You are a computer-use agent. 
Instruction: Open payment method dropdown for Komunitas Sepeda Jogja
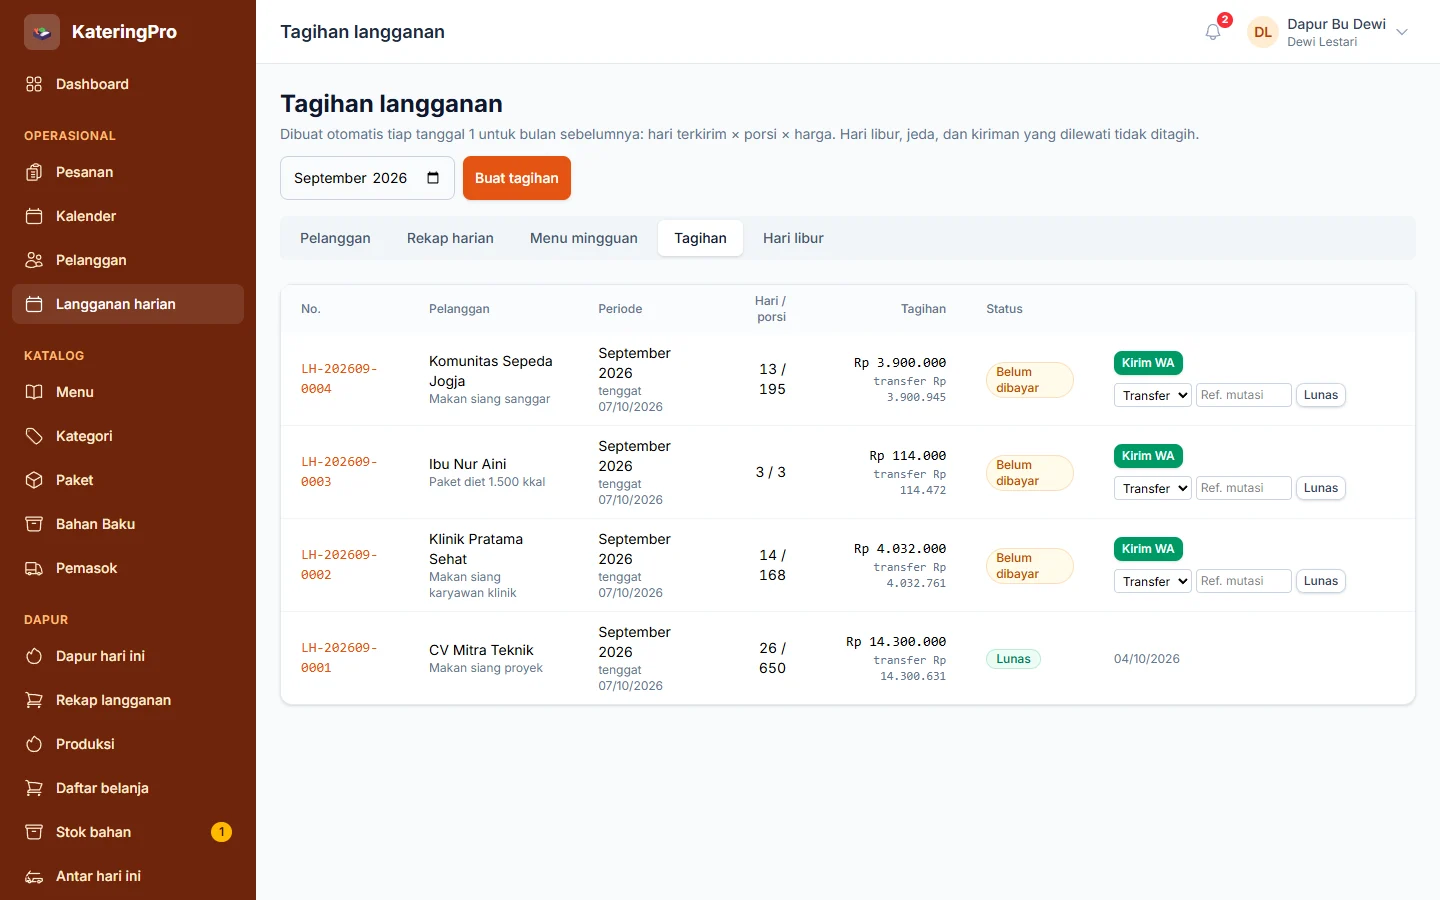click(x=1152, y=395)
